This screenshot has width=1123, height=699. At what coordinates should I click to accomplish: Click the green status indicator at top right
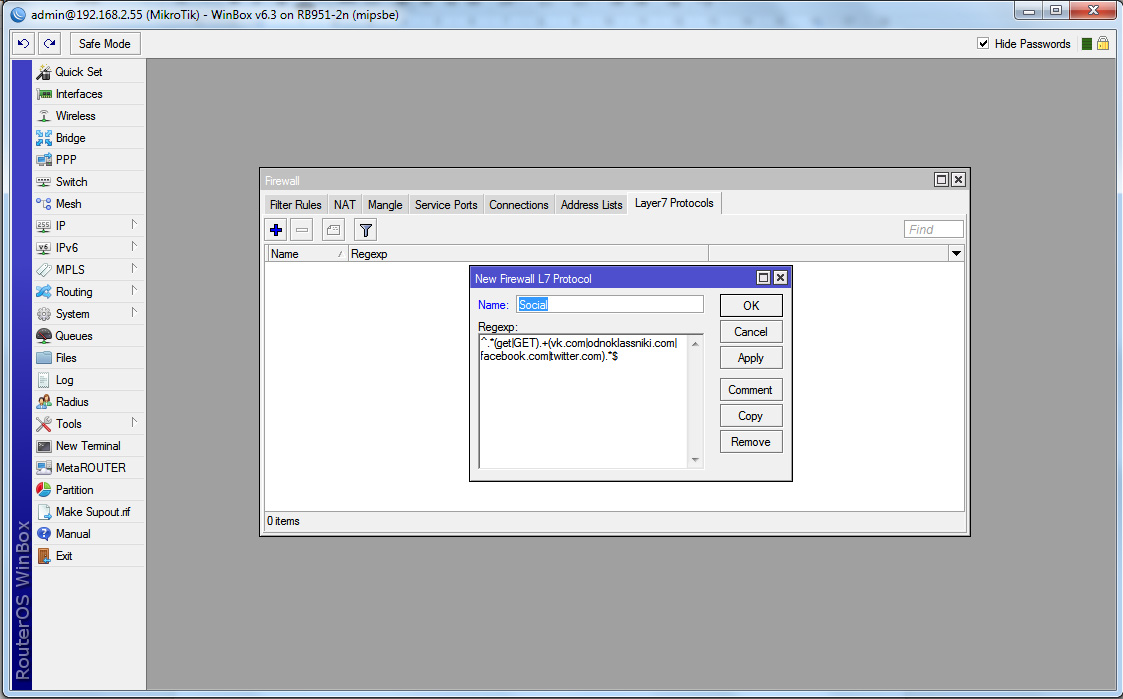point(1086,44)
